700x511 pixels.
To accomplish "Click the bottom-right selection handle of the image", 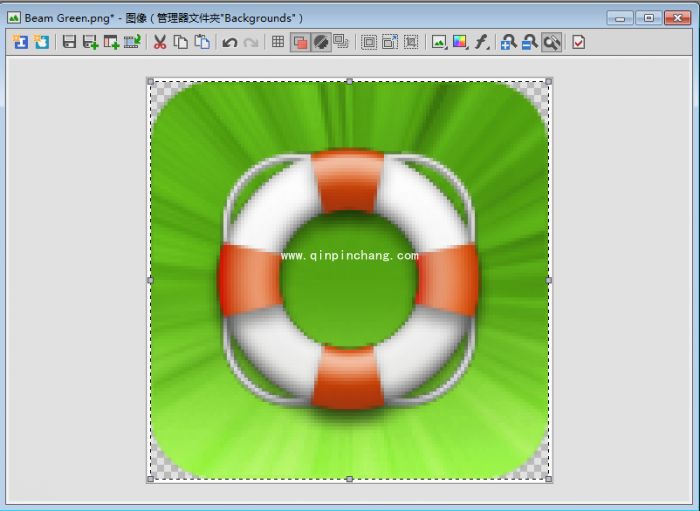I will (549, 479).
